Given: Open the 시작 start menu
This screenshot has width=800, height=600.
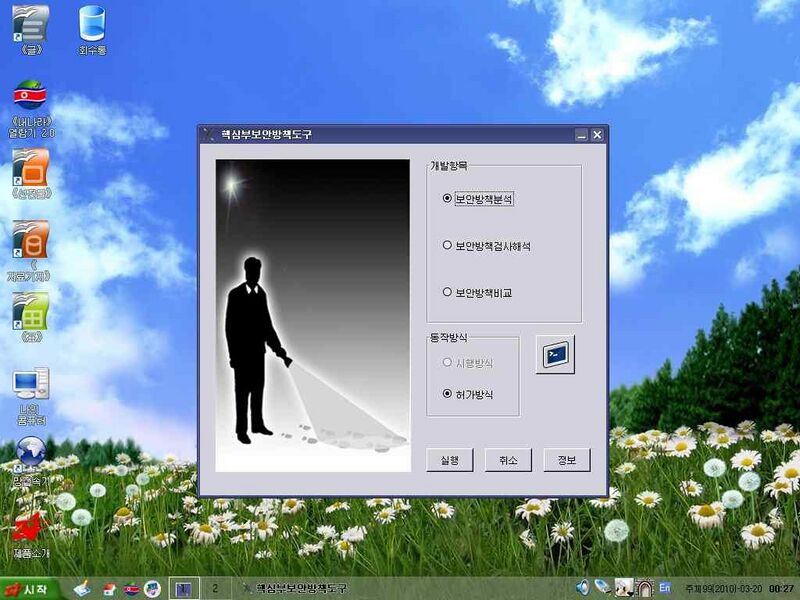Looking at the screenshot, I should click(30, 588).
